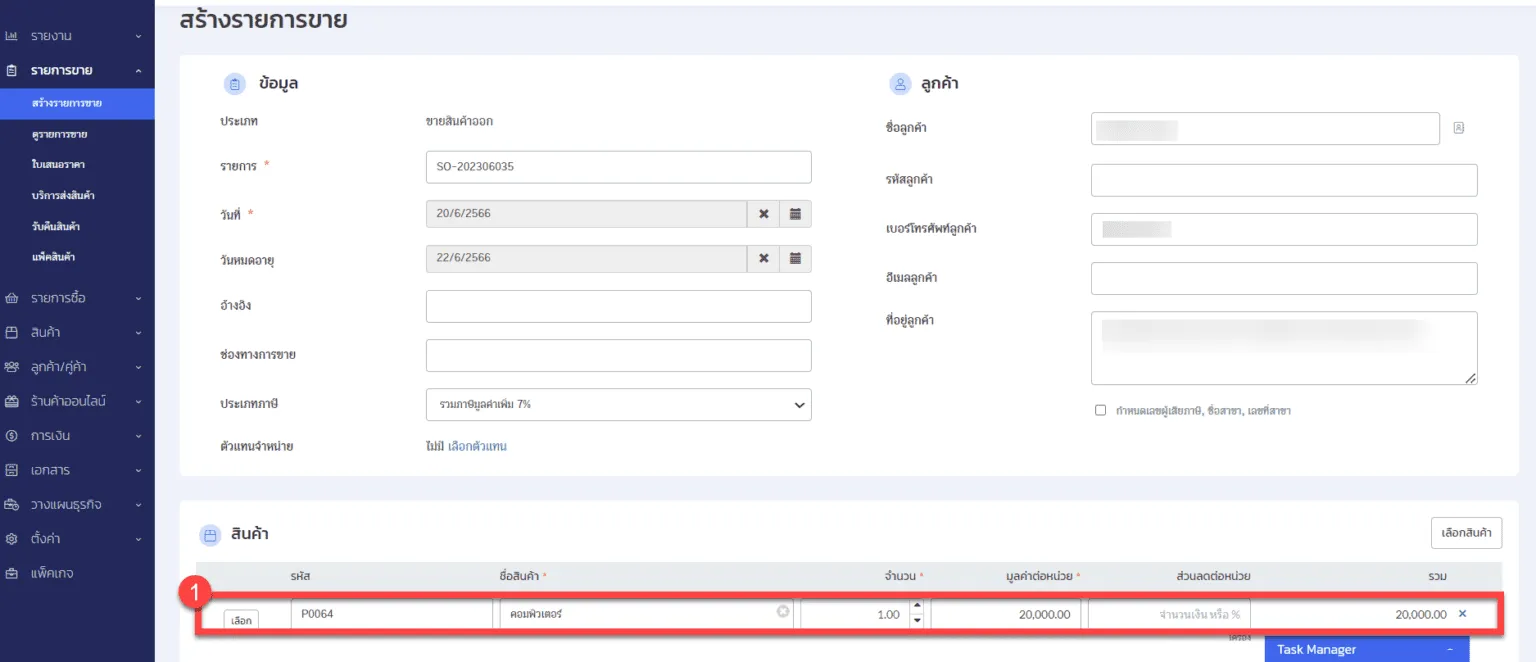The image size is (1536, 662).
Task: Clear the วันหมดอายุ date value
Action: click(x=763, y=258)
